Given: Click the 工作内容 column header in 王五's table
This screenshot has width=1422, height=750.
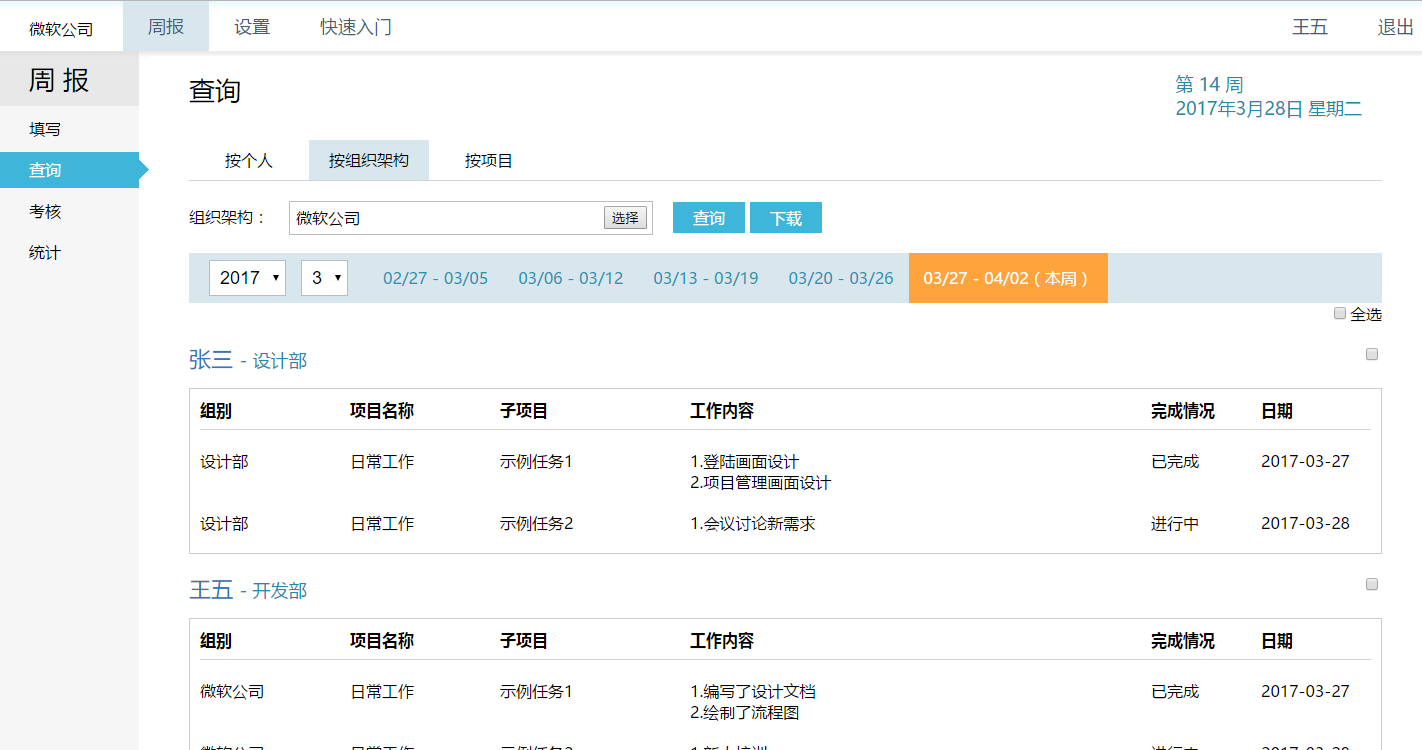Looking at the screenshot, I should tap(722, 641).
